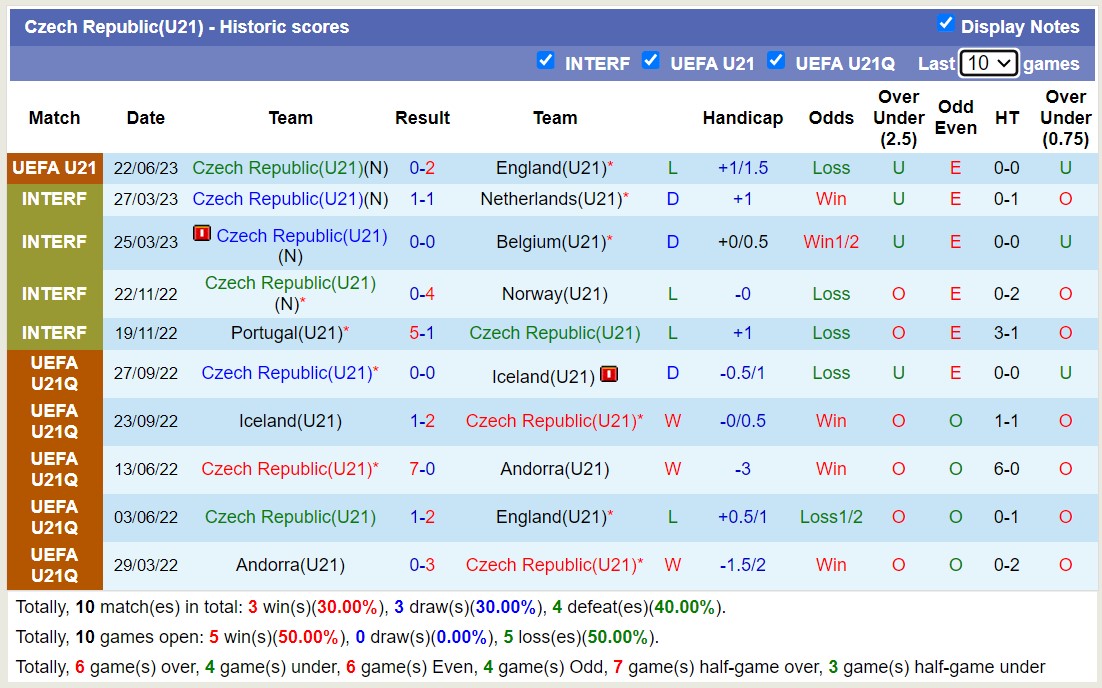Click the INTERF badge on the 22/11/22 row
The image size is (1102, 688).
click(x=54, y=294)
